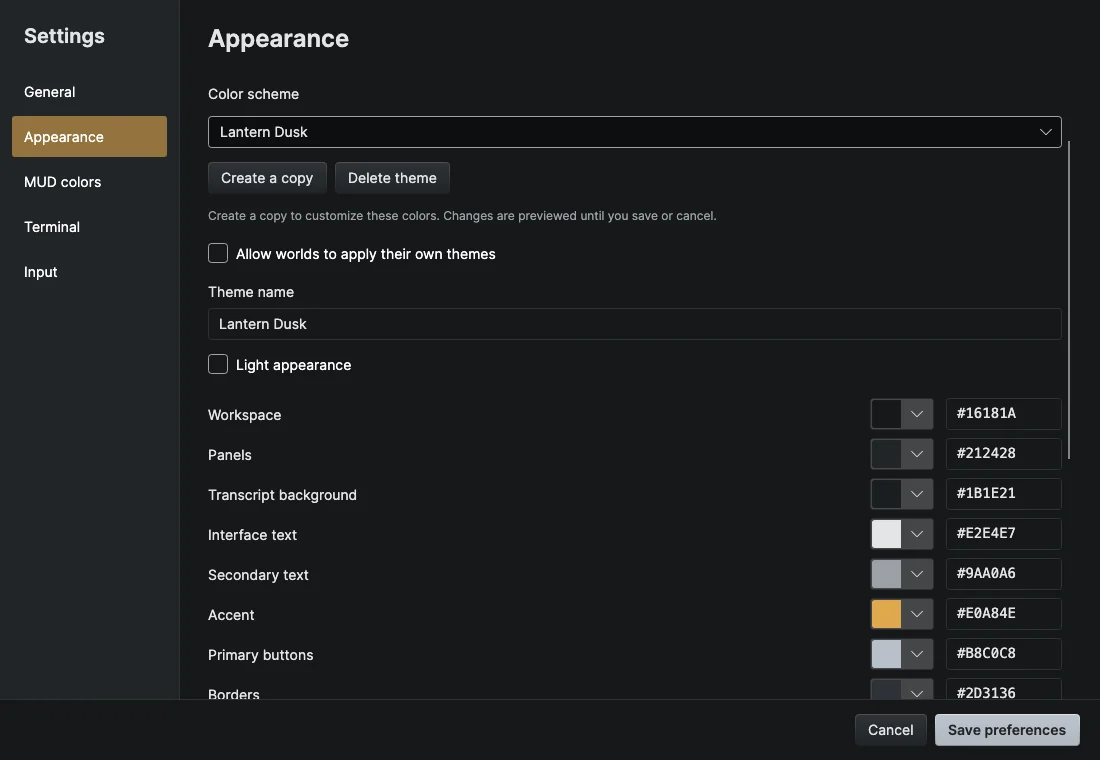Click the Theme name input field
This screenshot has width=1100, height=760.
tap(634, 324)
